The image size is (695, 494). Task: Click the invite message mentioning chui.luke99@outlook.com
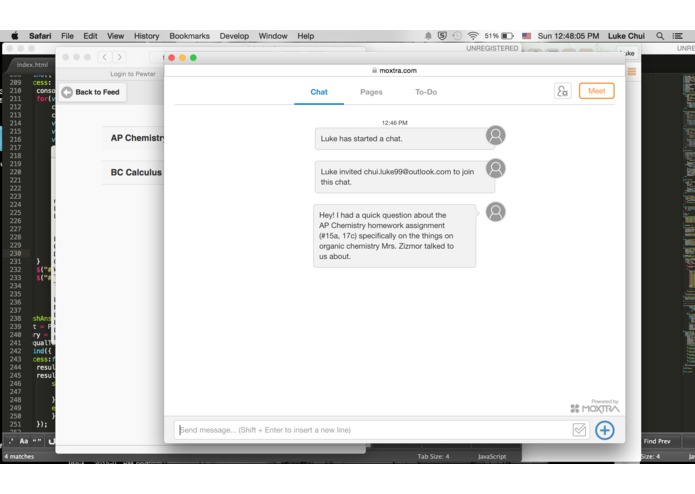404,177
